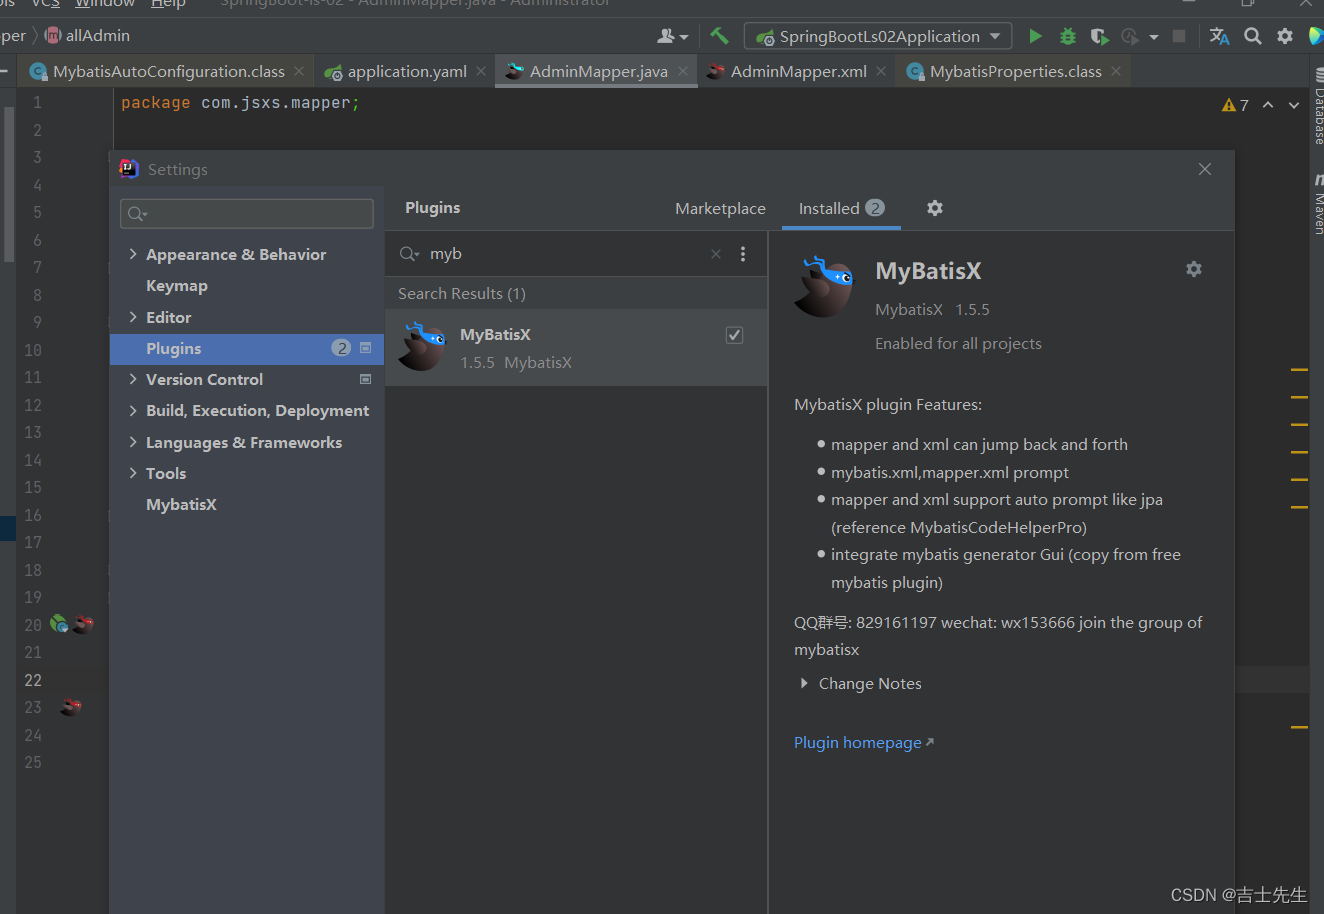Image resolution: width=1324 pixels, height=914 pixels.
Task: Expand Languages & Frameworks section
Action: (x=133, y=442)
